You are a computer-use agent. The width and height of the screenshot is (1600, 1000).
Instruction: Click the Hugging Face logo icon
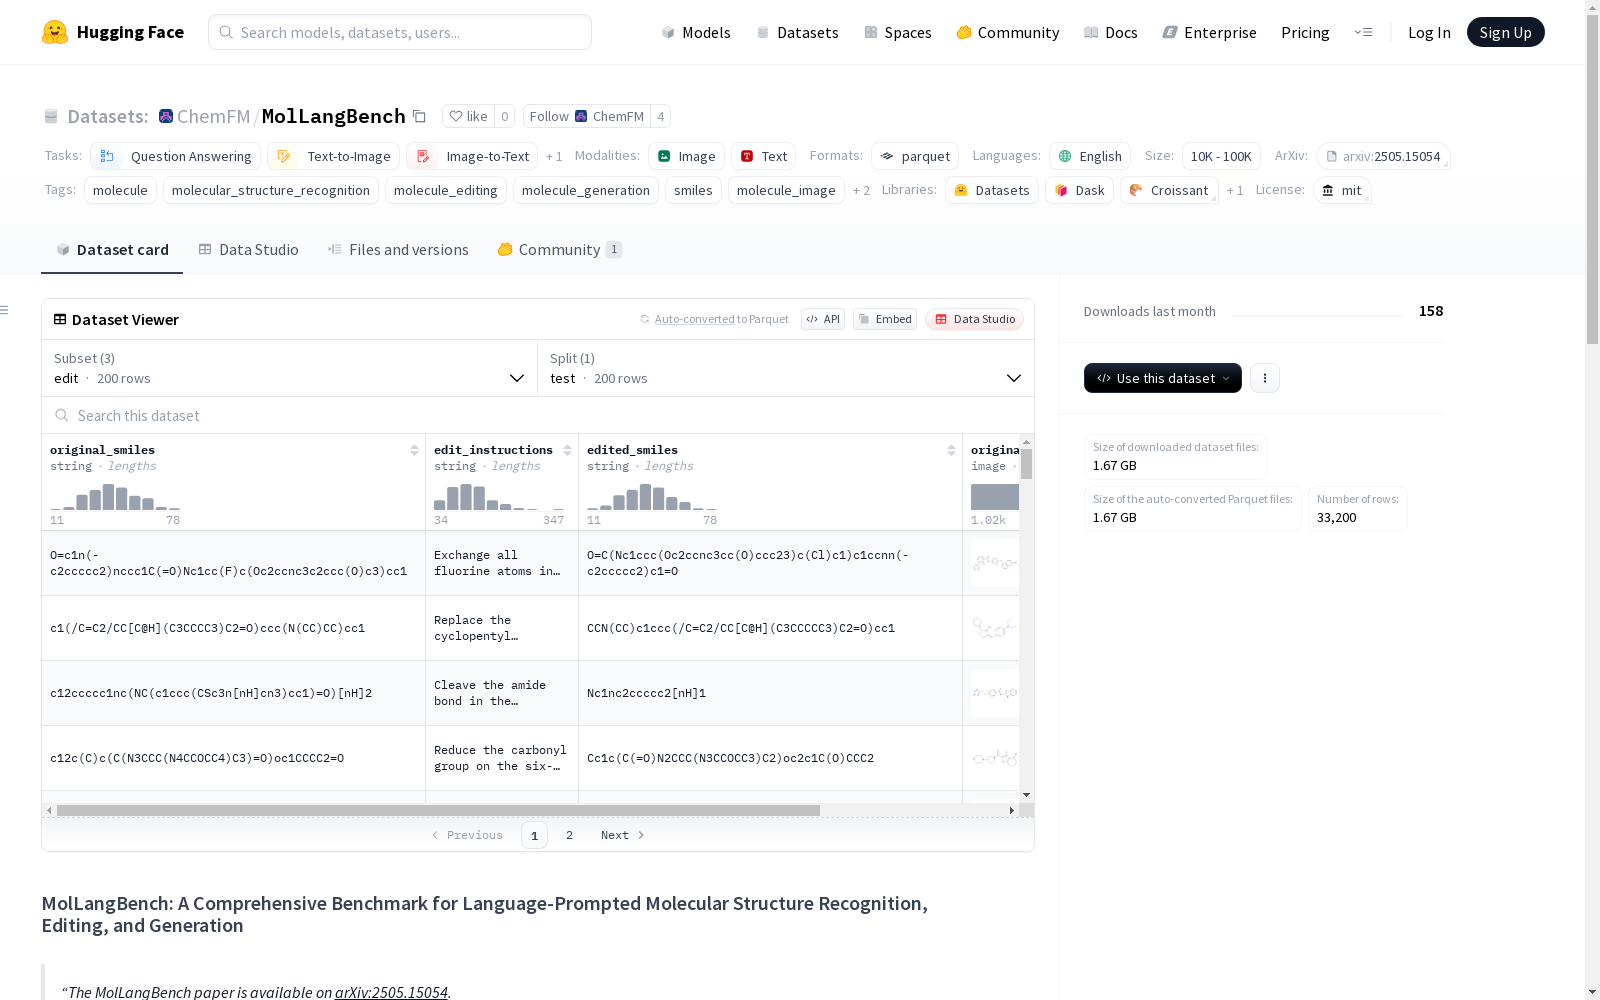point(55,32)
